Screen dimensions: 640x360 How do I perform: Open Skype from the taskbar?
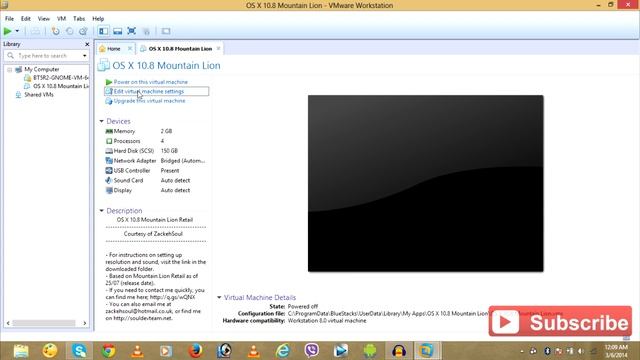click(x=79, y=351)
